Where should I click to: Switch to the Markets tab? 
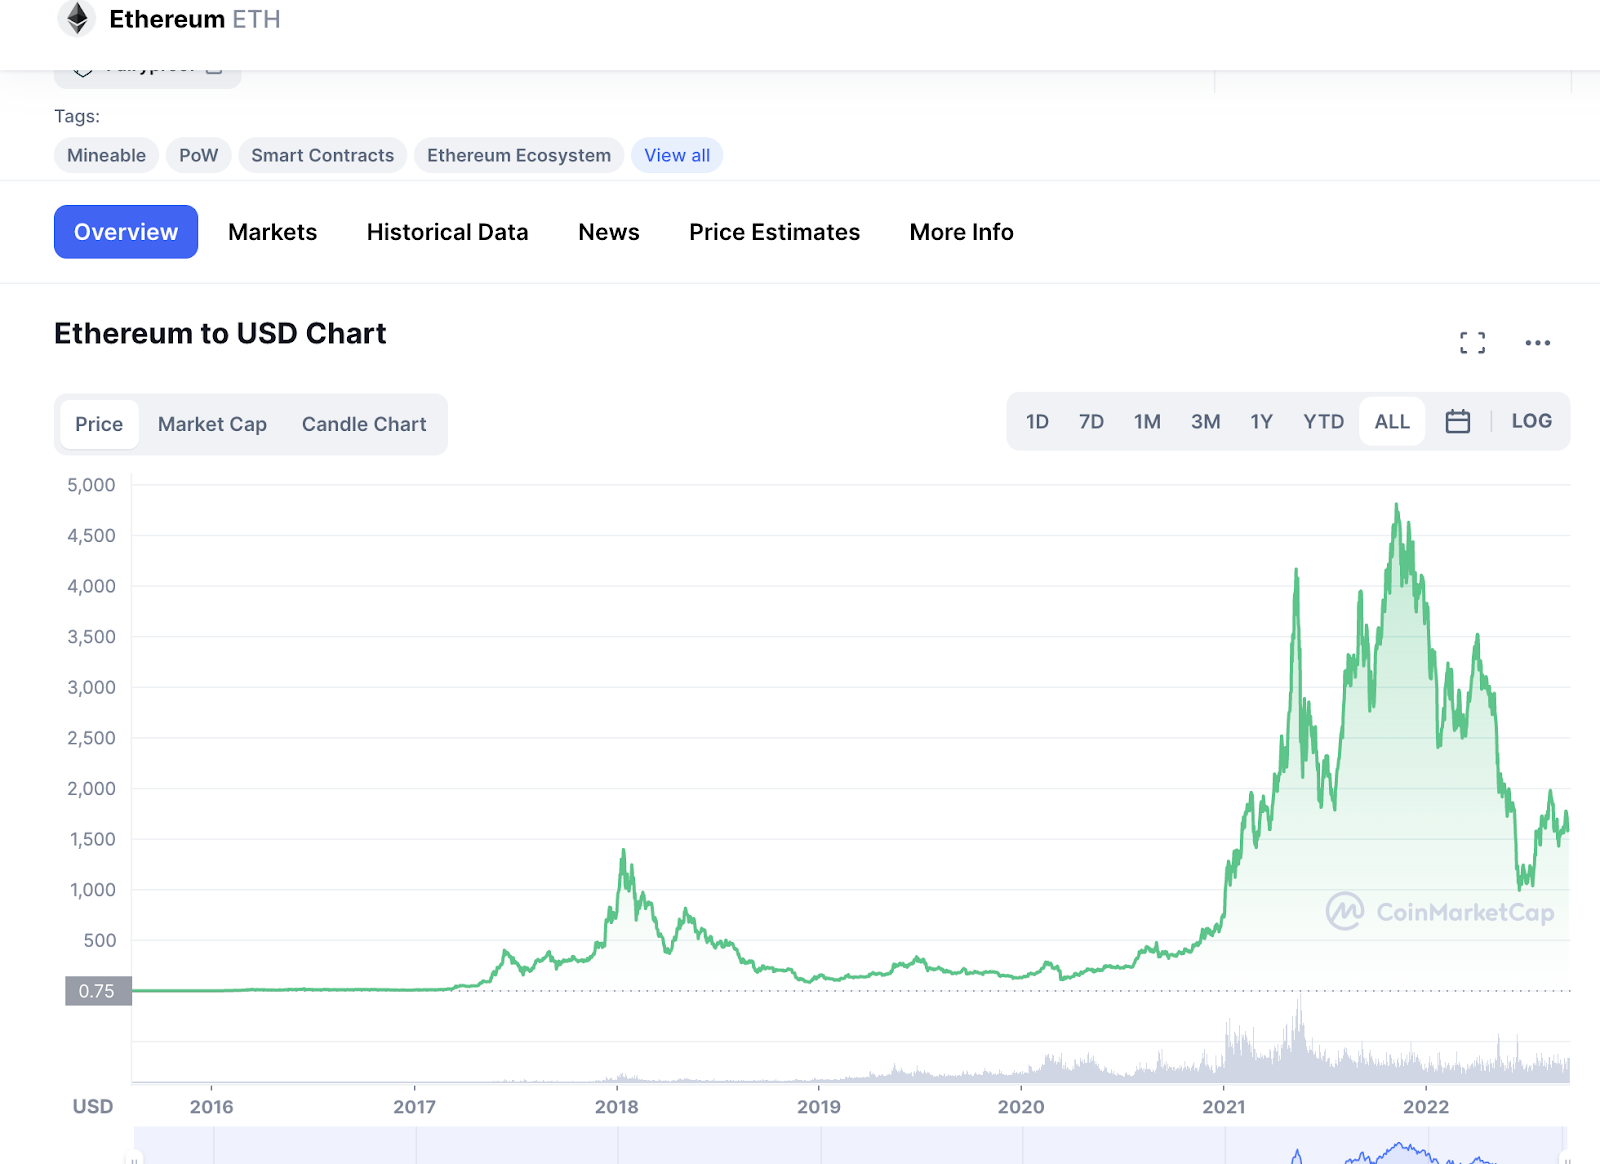pyautogui.click(x=272, y=232)
